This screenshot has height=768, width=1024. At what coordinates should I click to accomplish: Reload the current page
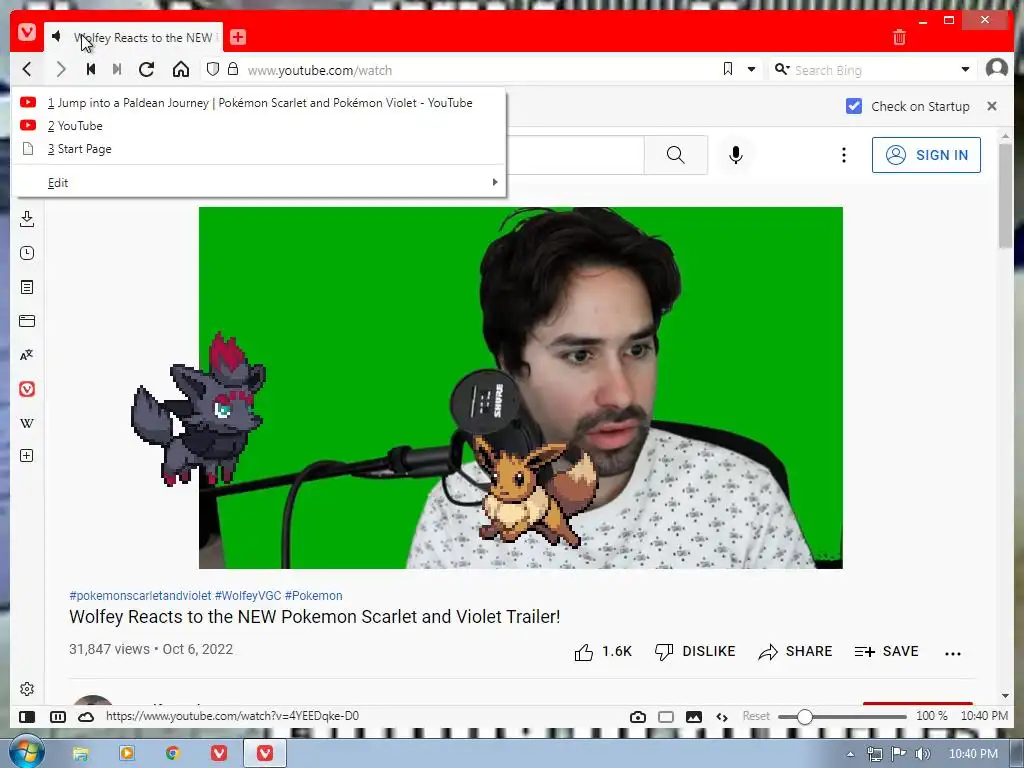(x=147, y=69)
